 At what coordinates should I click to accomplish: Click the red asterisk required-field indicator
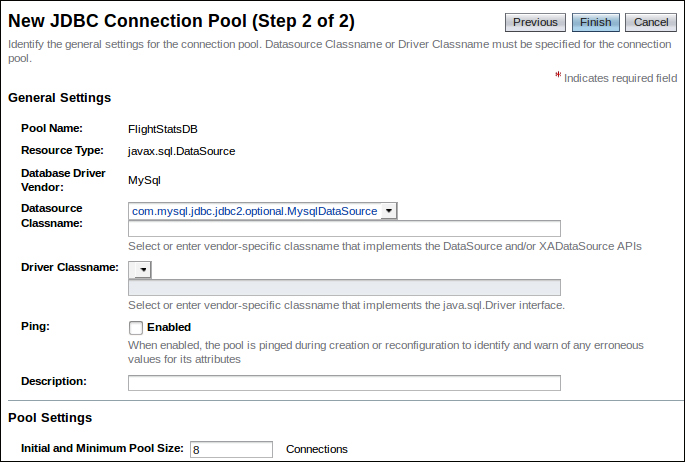click(558, 75)
